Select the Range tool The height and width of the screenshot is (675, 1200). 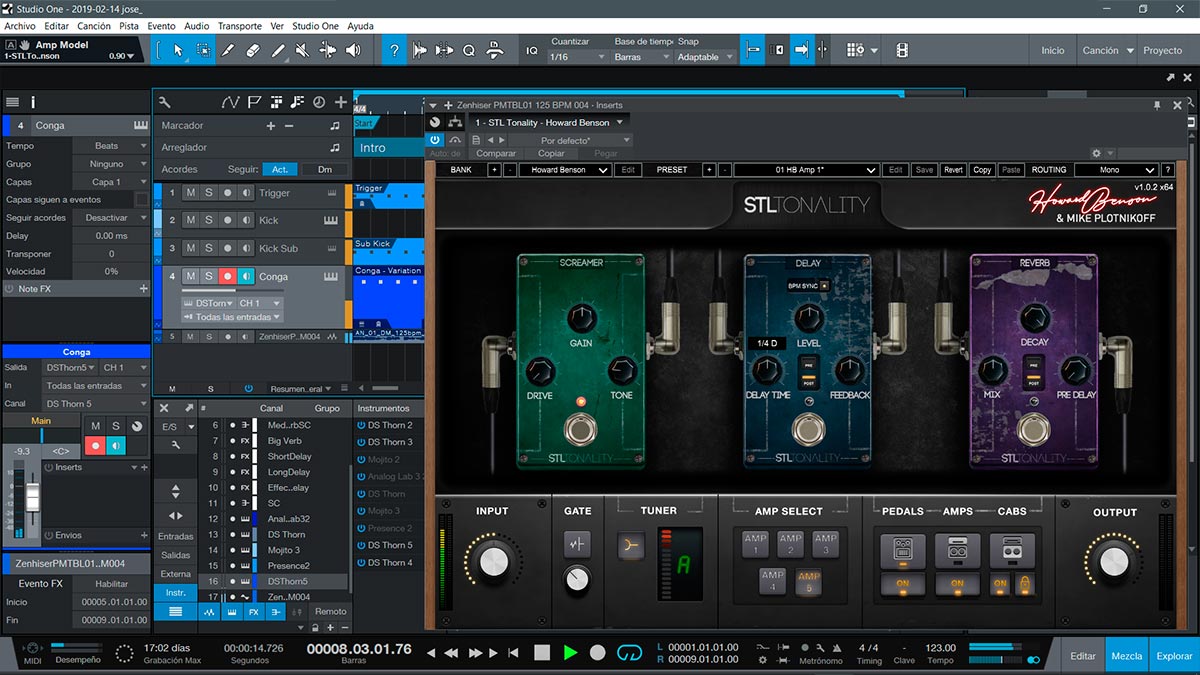(203, 50)
